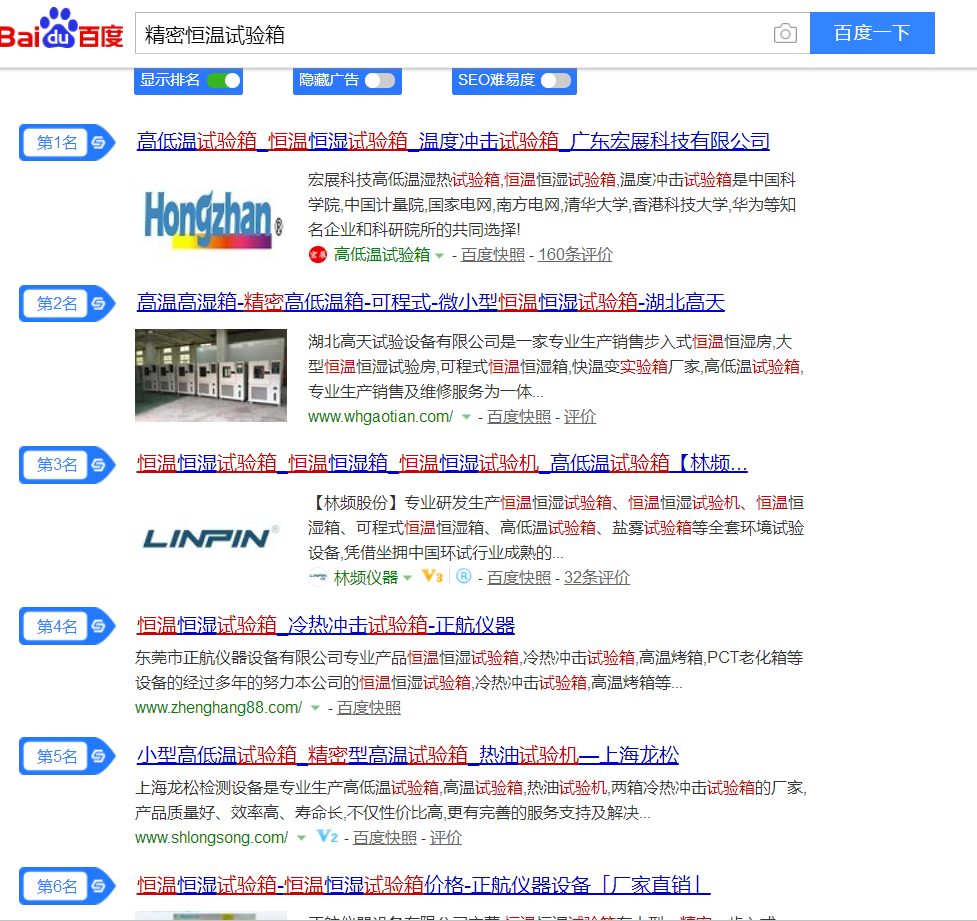Toggle the SEO难易度 switch
The height and width of the screenshot is (921, 977).
click(556, 80)
